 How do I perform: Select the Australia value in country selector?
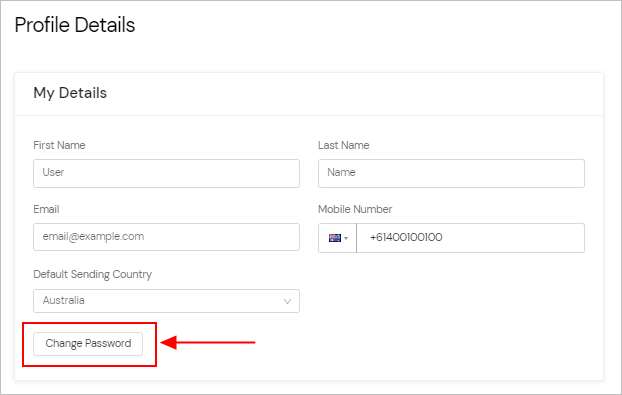63,300
